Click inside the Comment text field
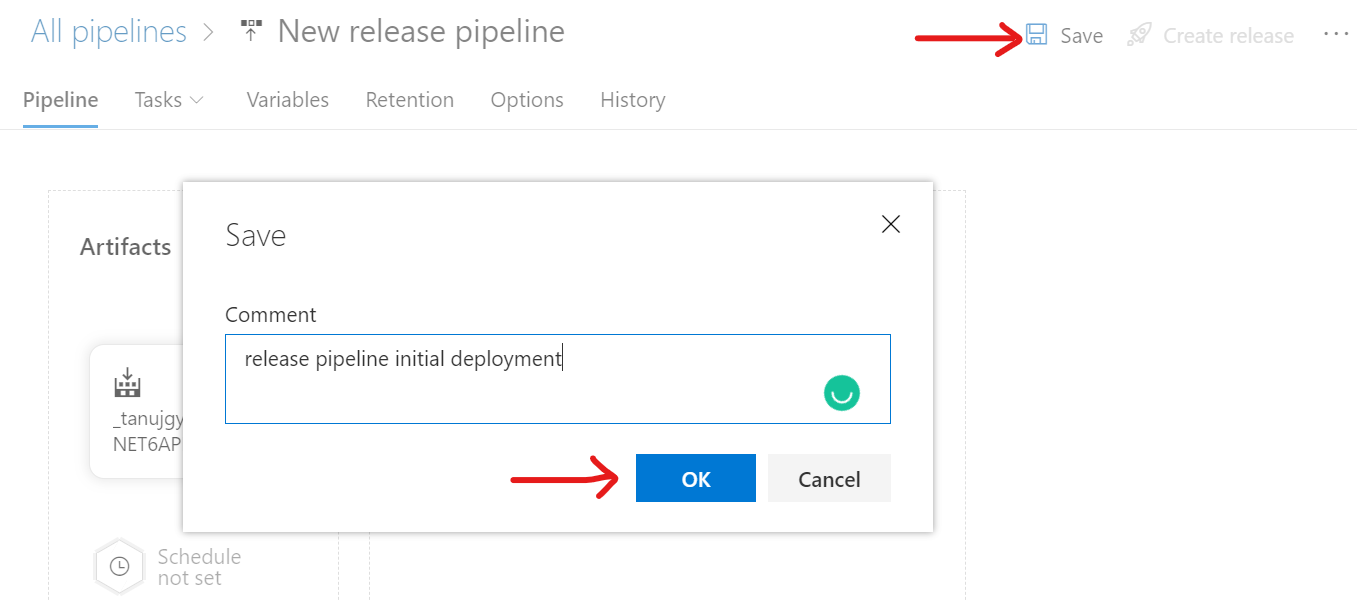 pos(557,379)
